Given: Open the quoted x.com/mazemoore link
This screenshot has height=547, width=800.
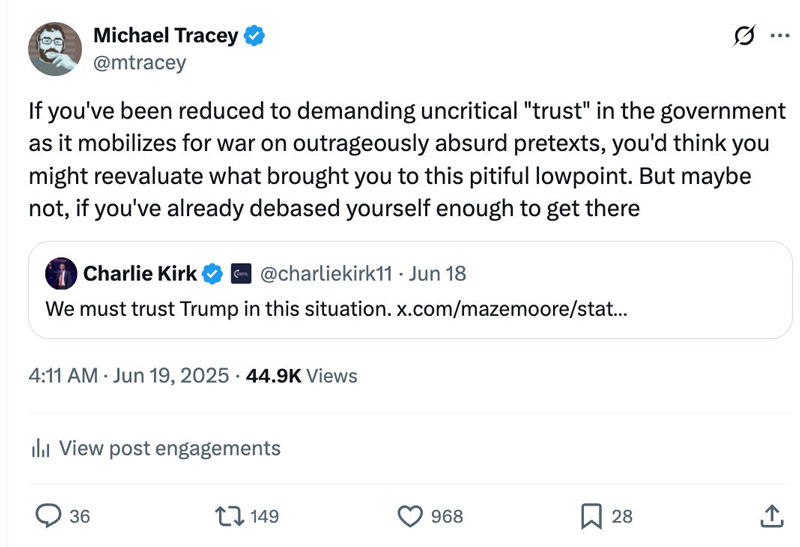Looking at the screenshot, I should [511, 307].
